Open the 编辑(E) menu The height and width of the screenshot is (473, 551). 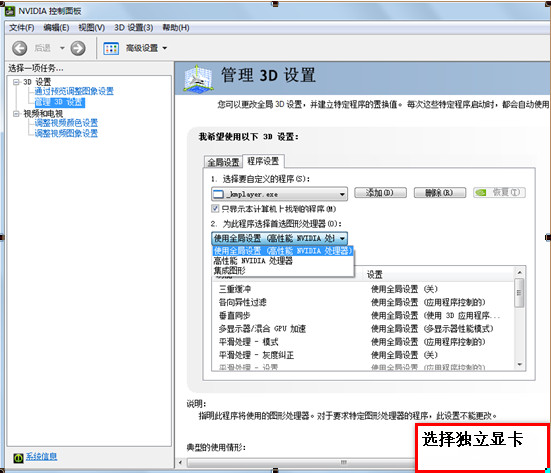(x=56, y=27)
